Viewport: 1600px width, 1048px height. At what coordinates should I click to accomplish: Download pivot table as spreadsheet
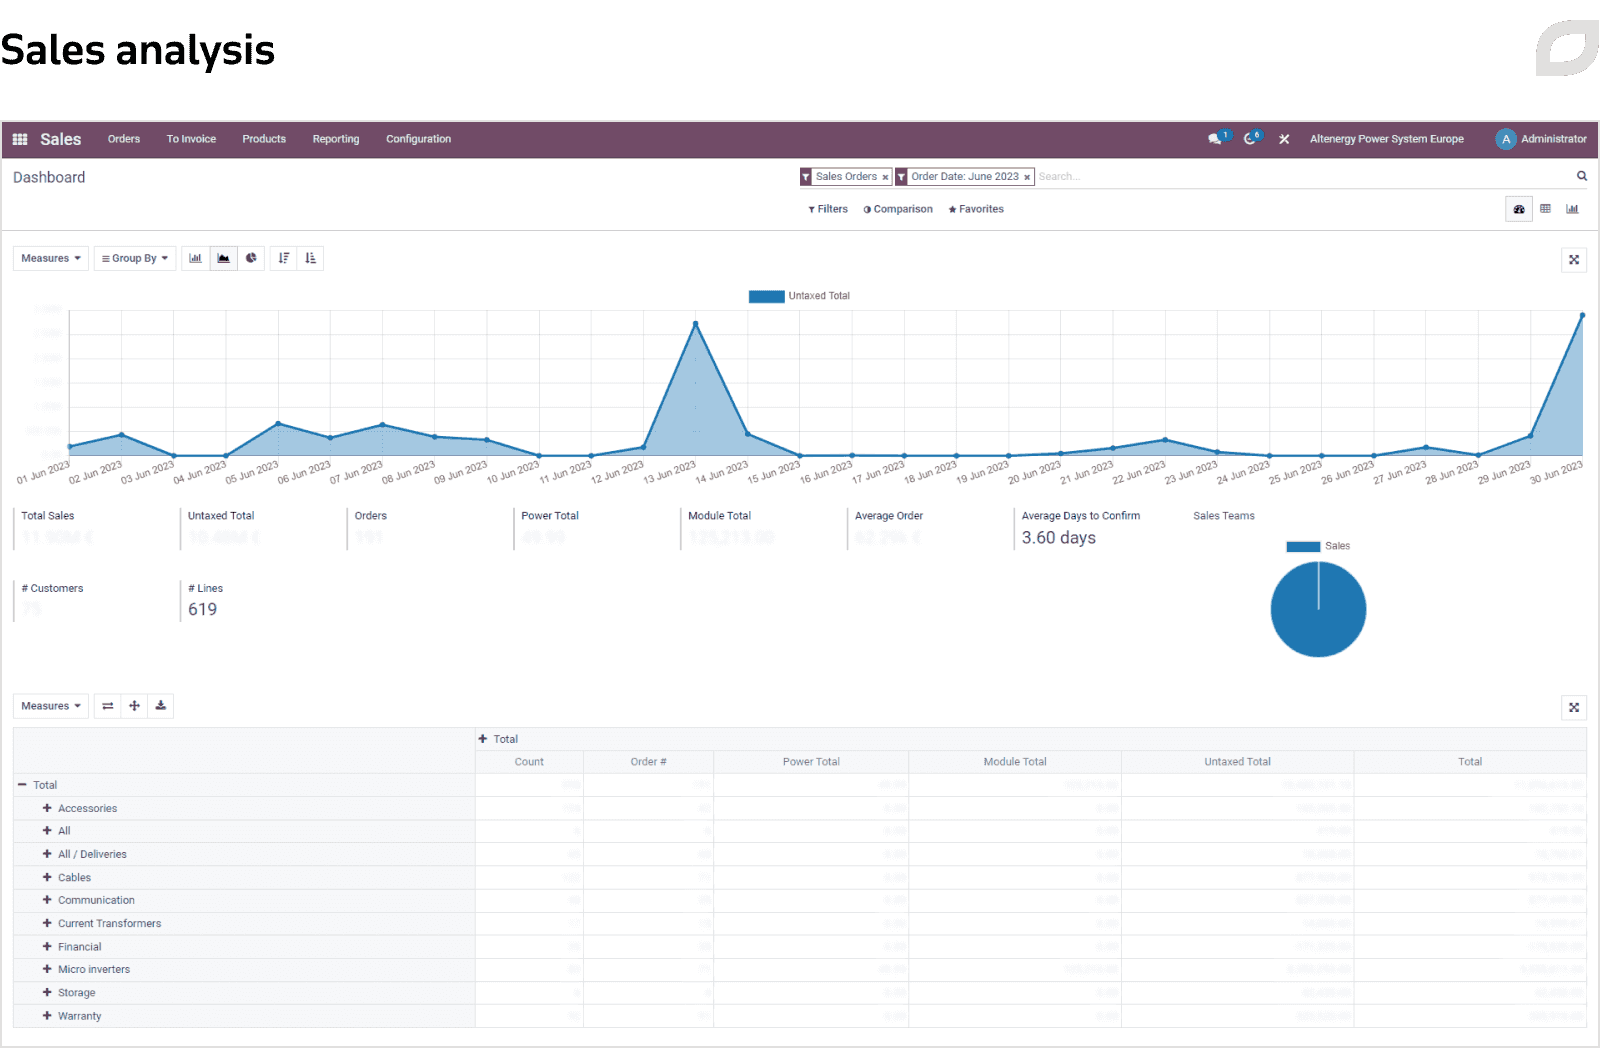[x=161, y=706]
